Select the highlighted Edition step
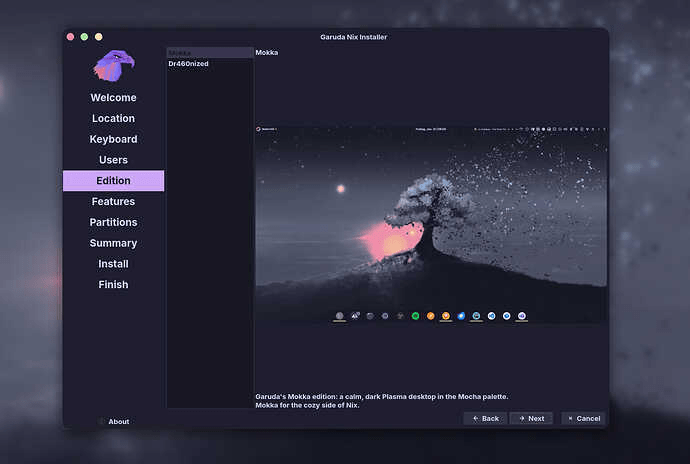690x464 pixels. pos(113,180)
